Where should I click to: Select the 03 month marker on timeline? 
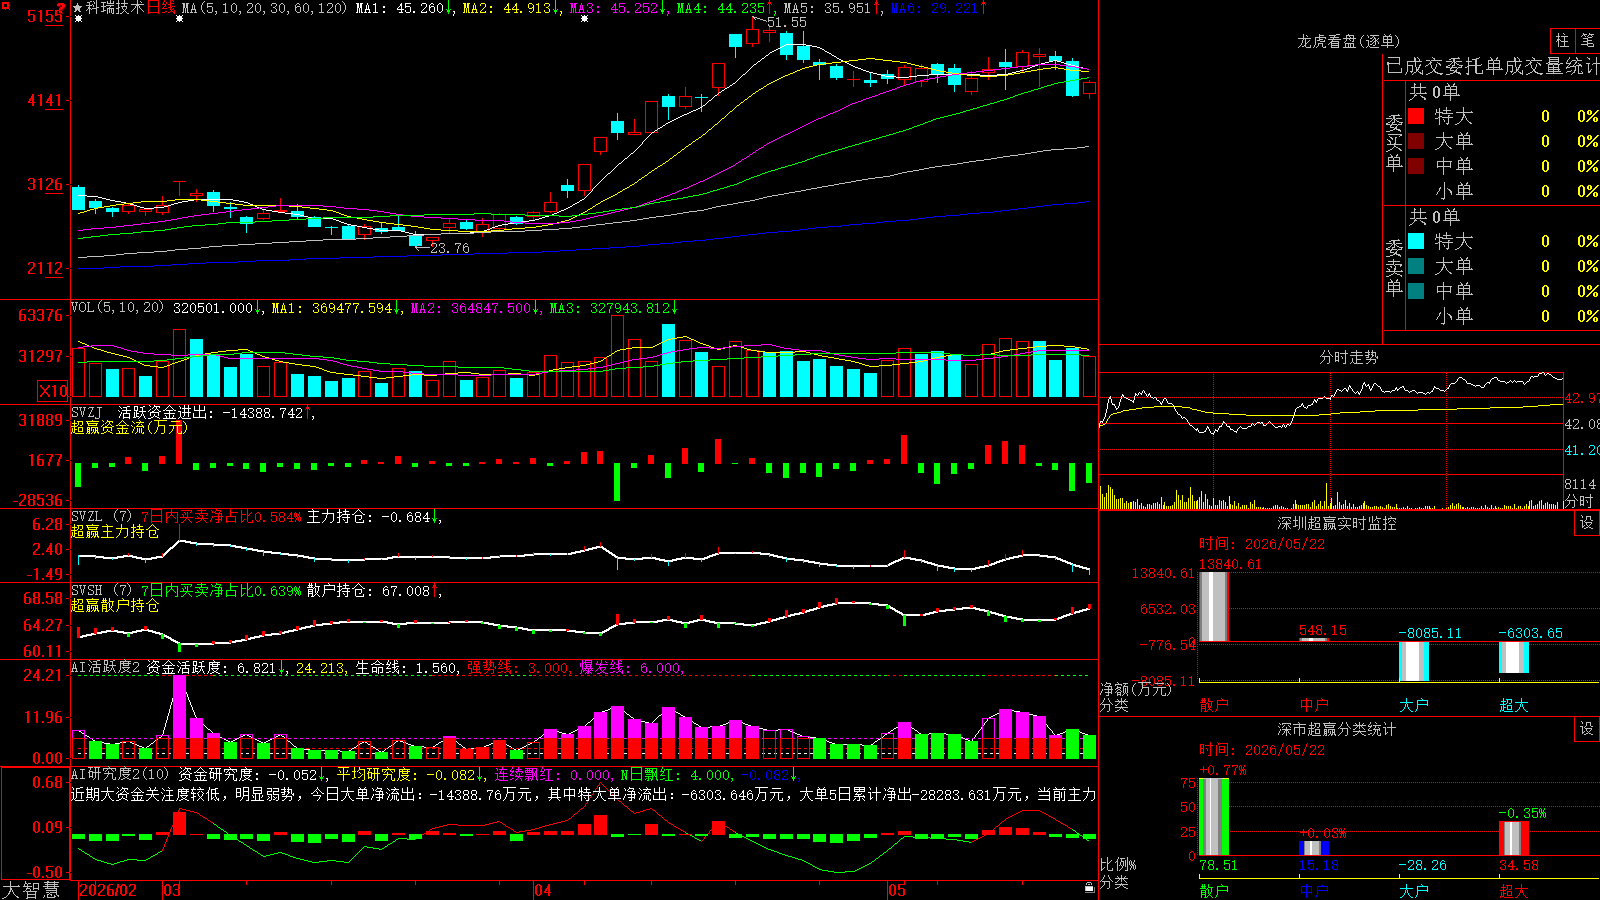(x=172, y=890)
